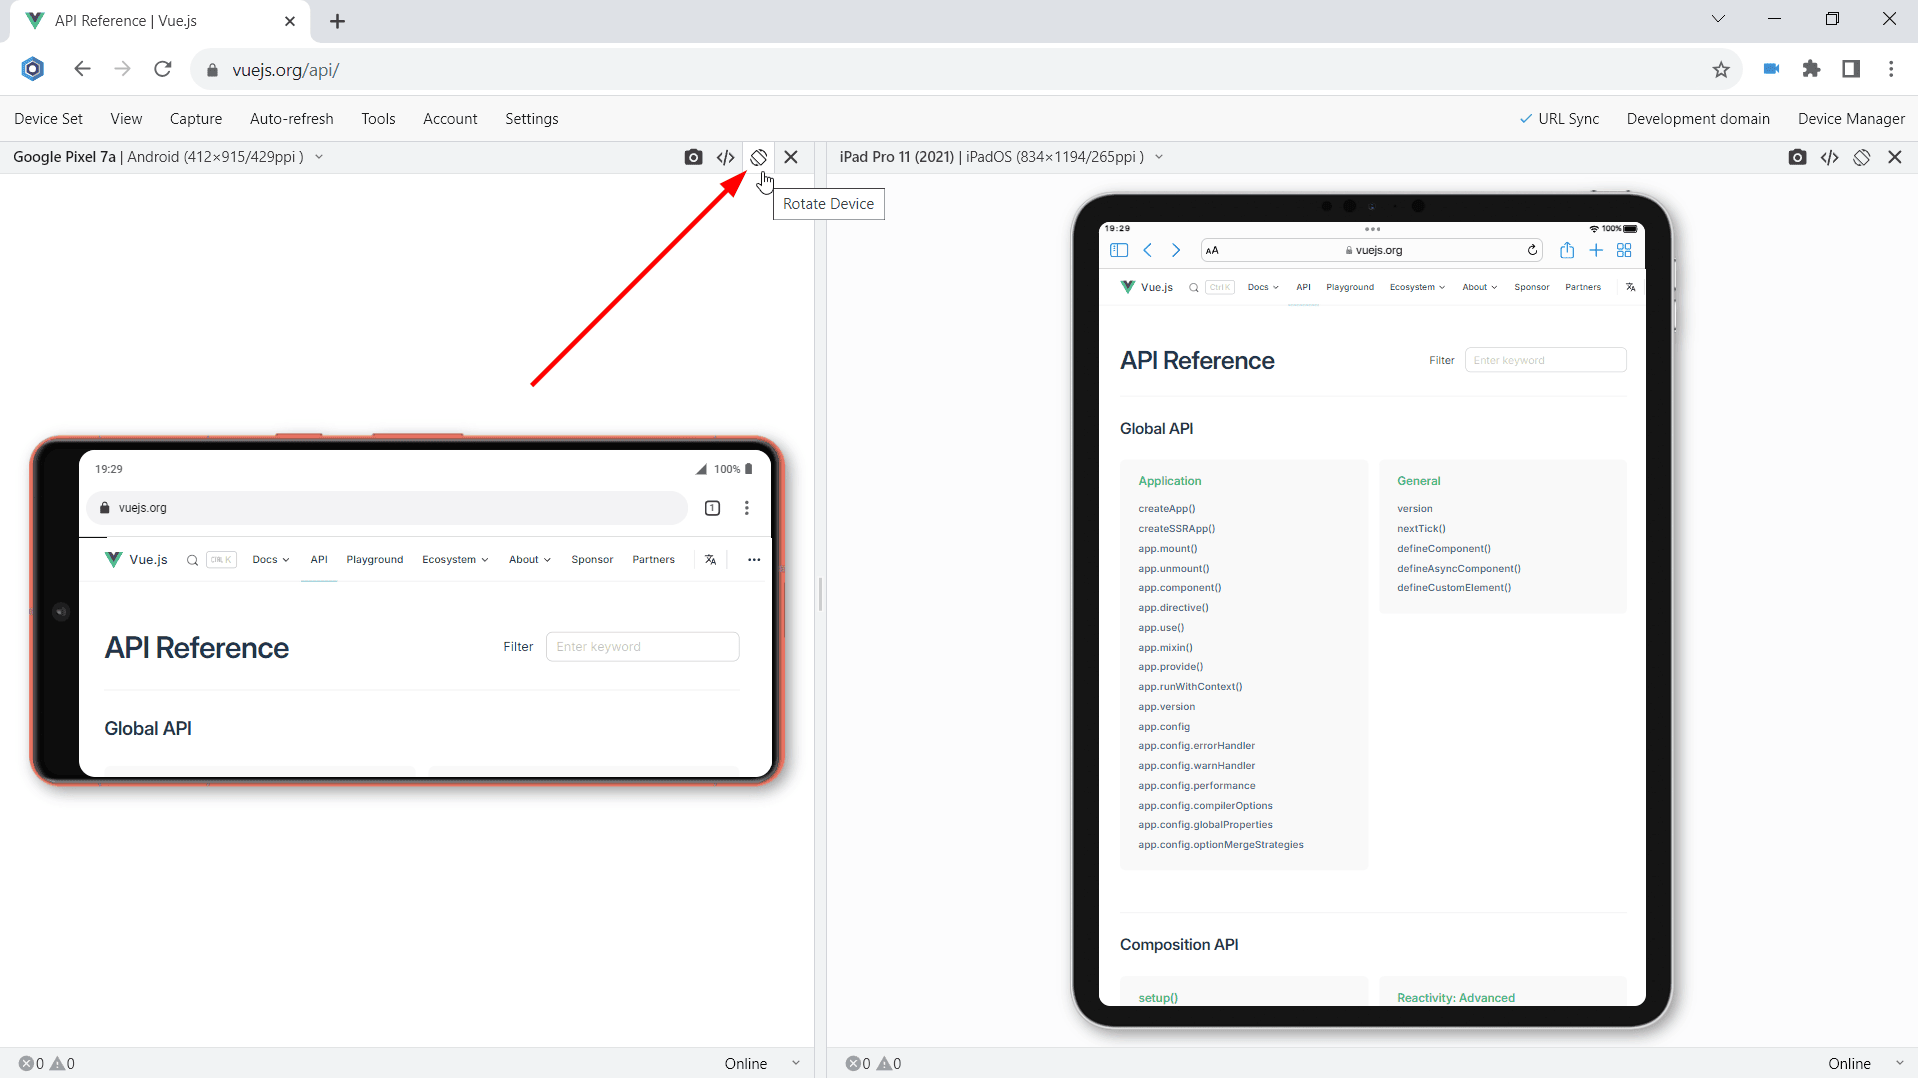Image resolution: width=1918 pixels, height=1078 pixels.
Task: Open DevTools code icon for iPad Pro
Action: tap(1829, 157)
